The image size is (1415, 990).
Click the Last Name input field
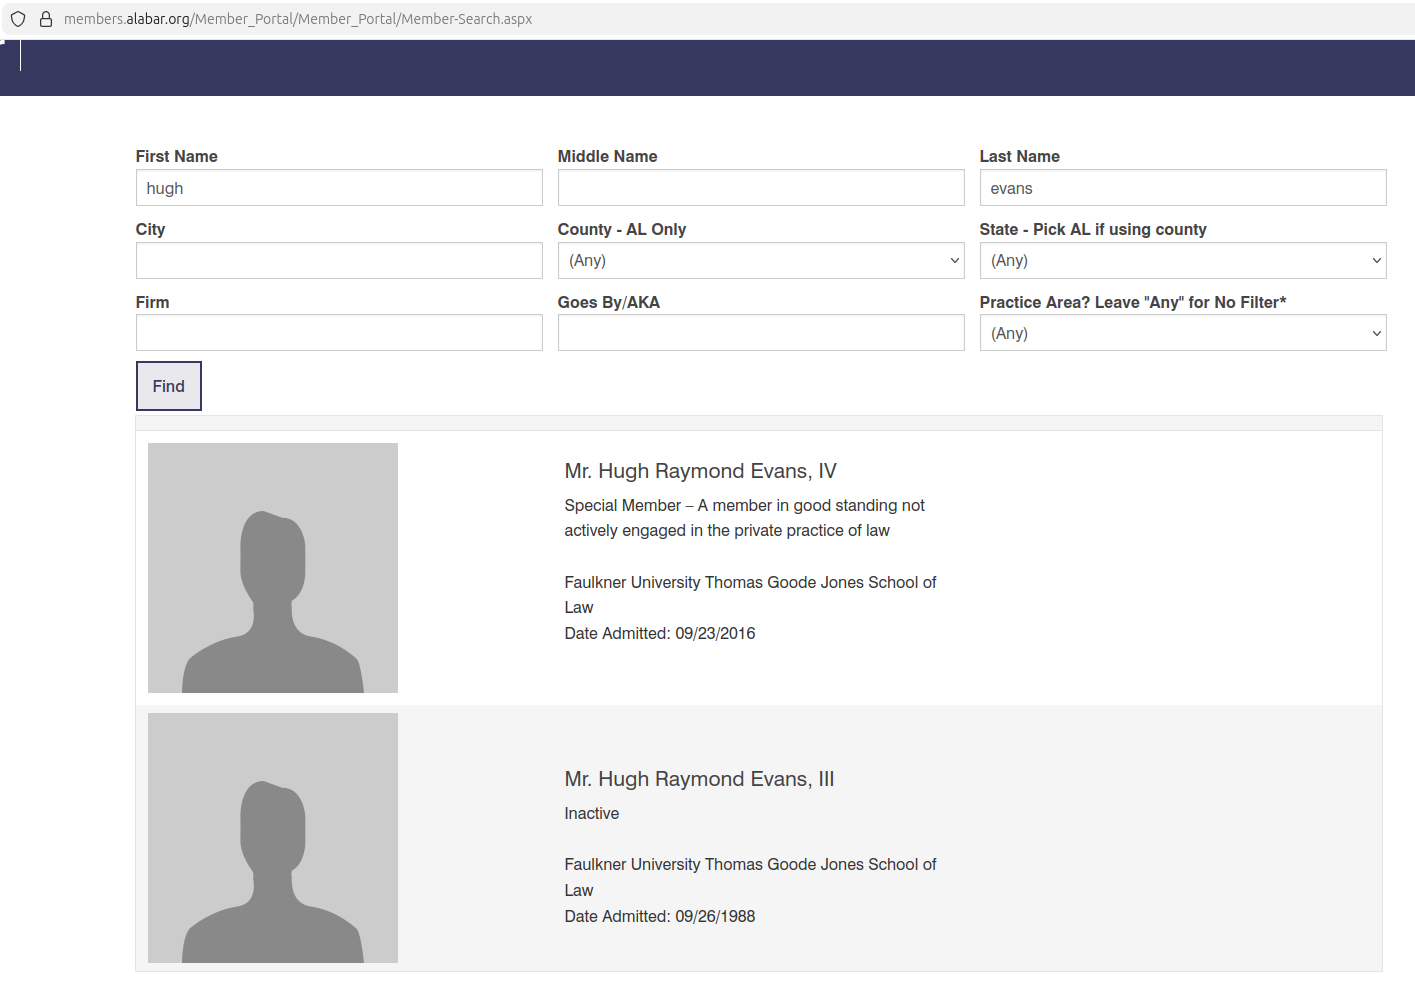click(x=1182, y=188)
